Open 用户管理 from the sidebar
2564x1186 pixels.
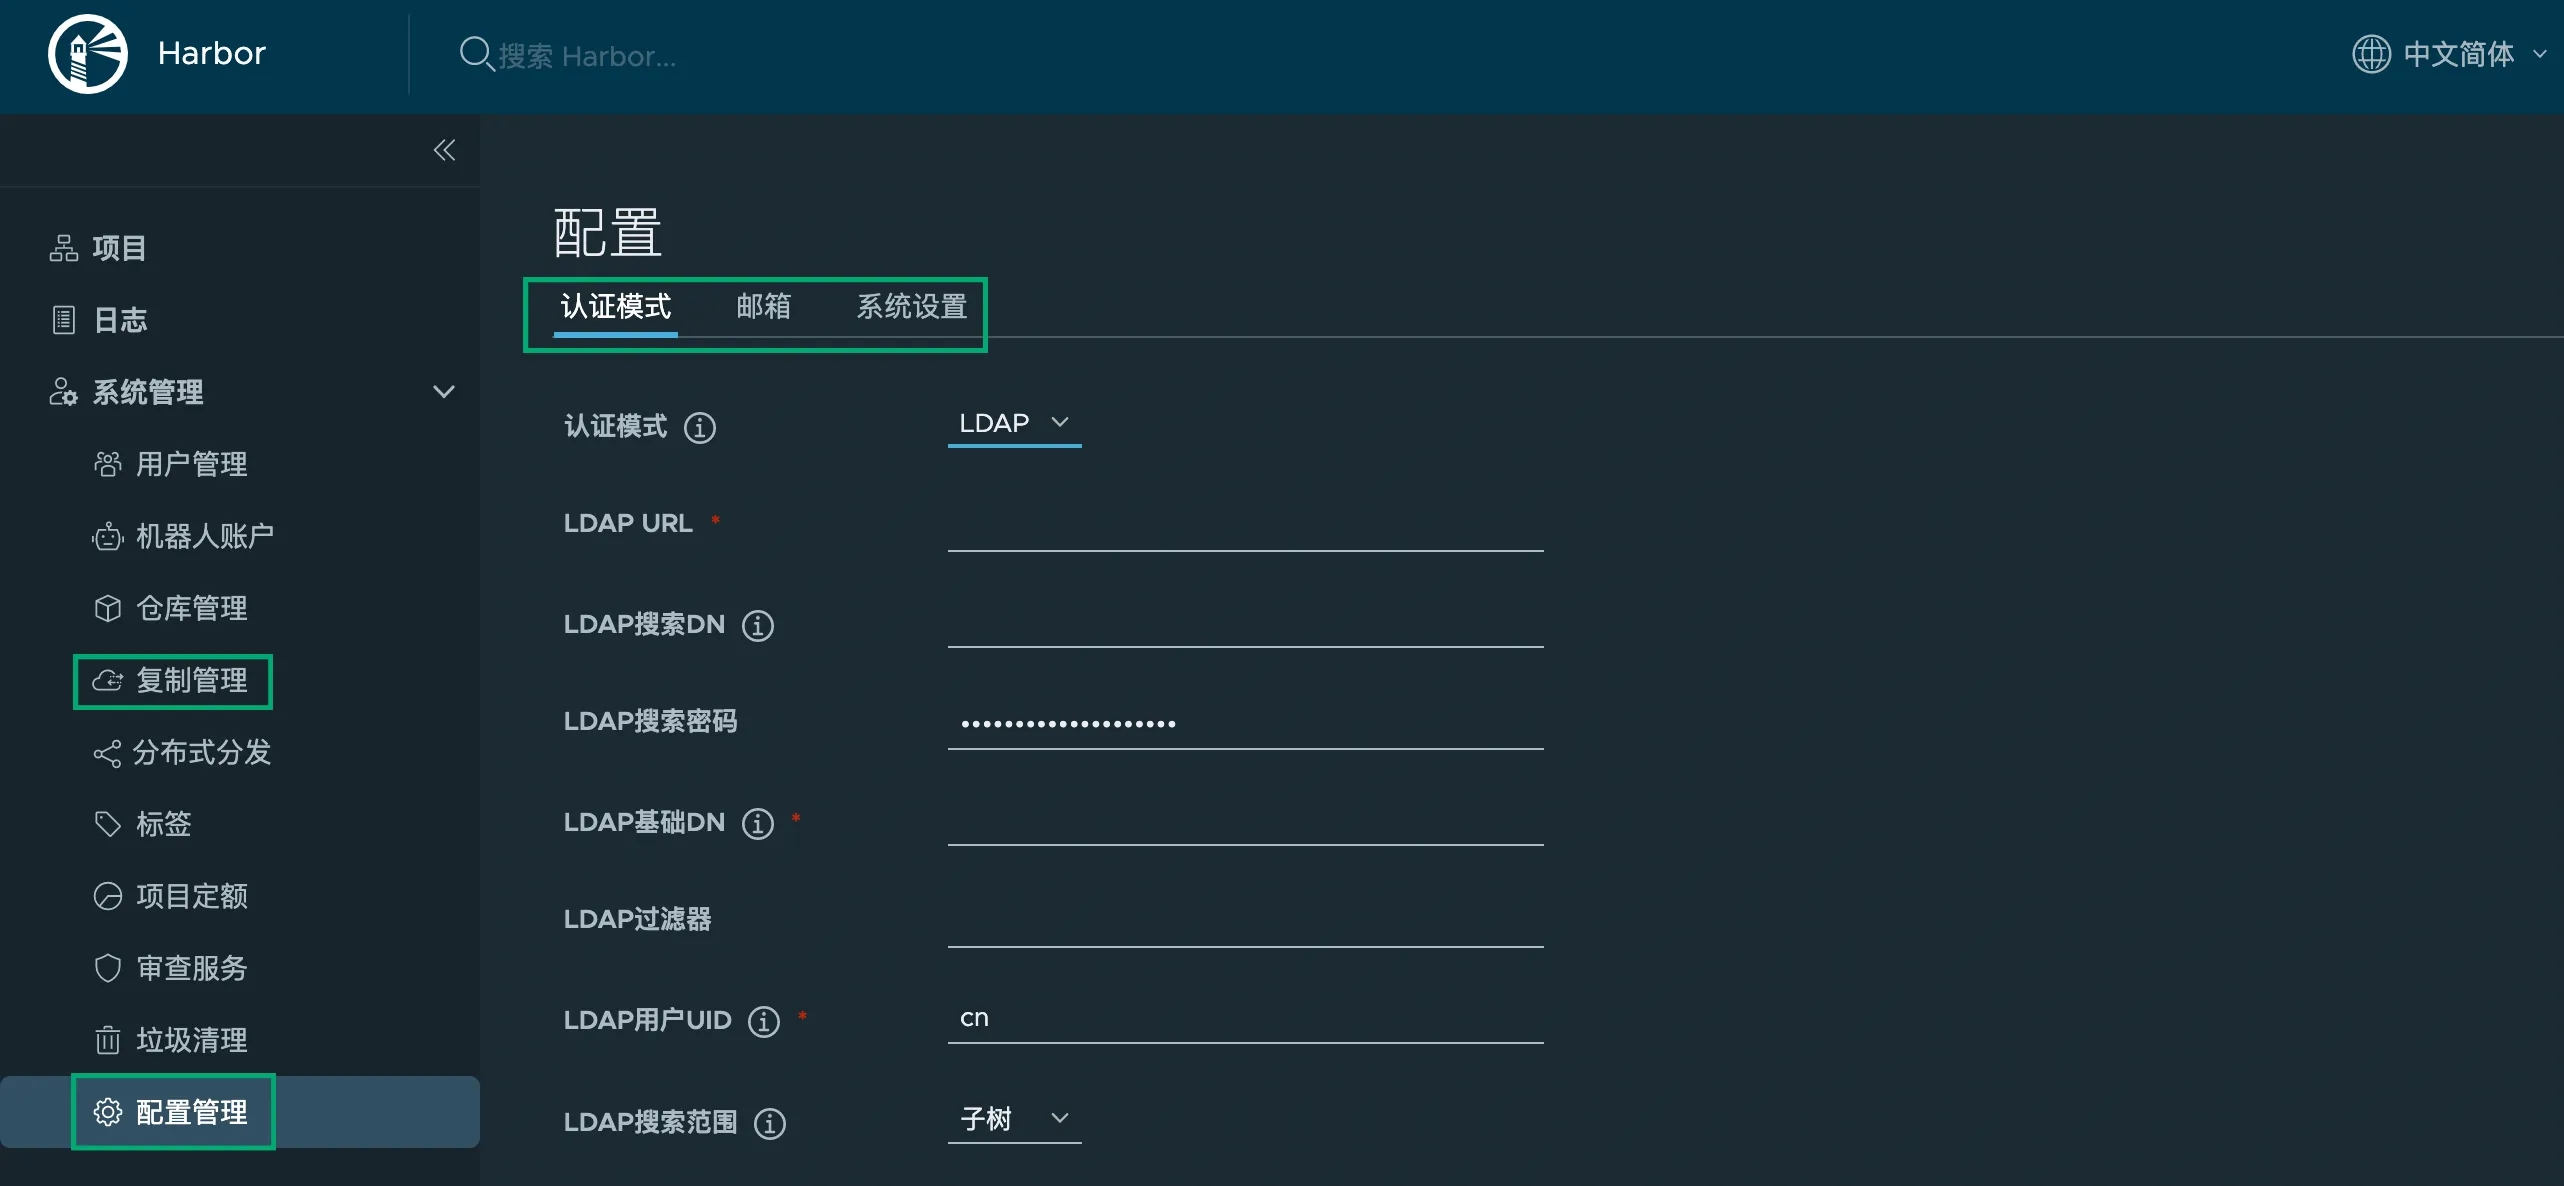pos(191,463)
